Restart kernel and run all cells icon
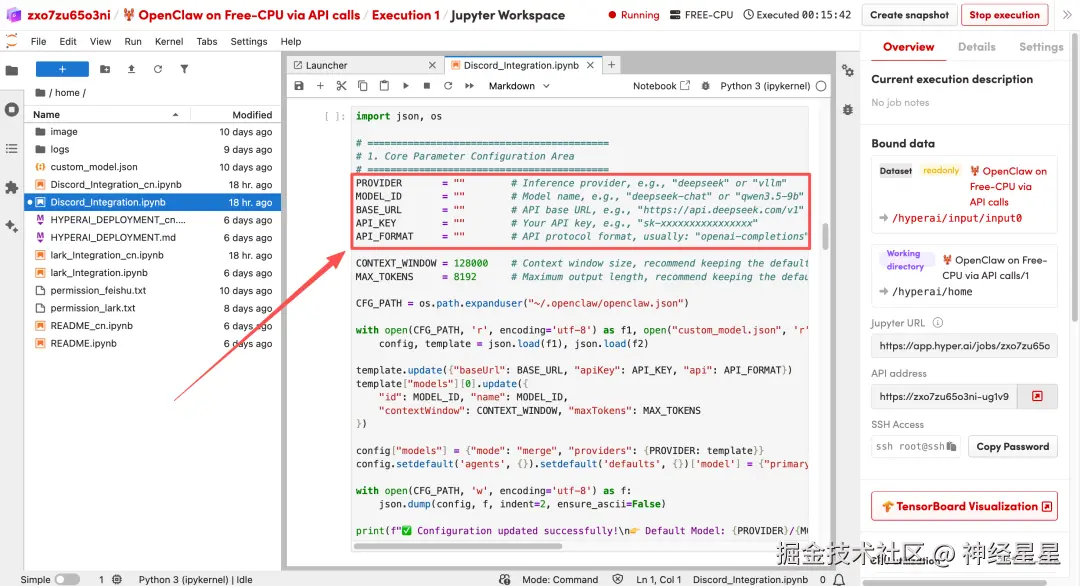Image resolution: width=1080 pixels, height=586 pixels. tap(469, 86)
